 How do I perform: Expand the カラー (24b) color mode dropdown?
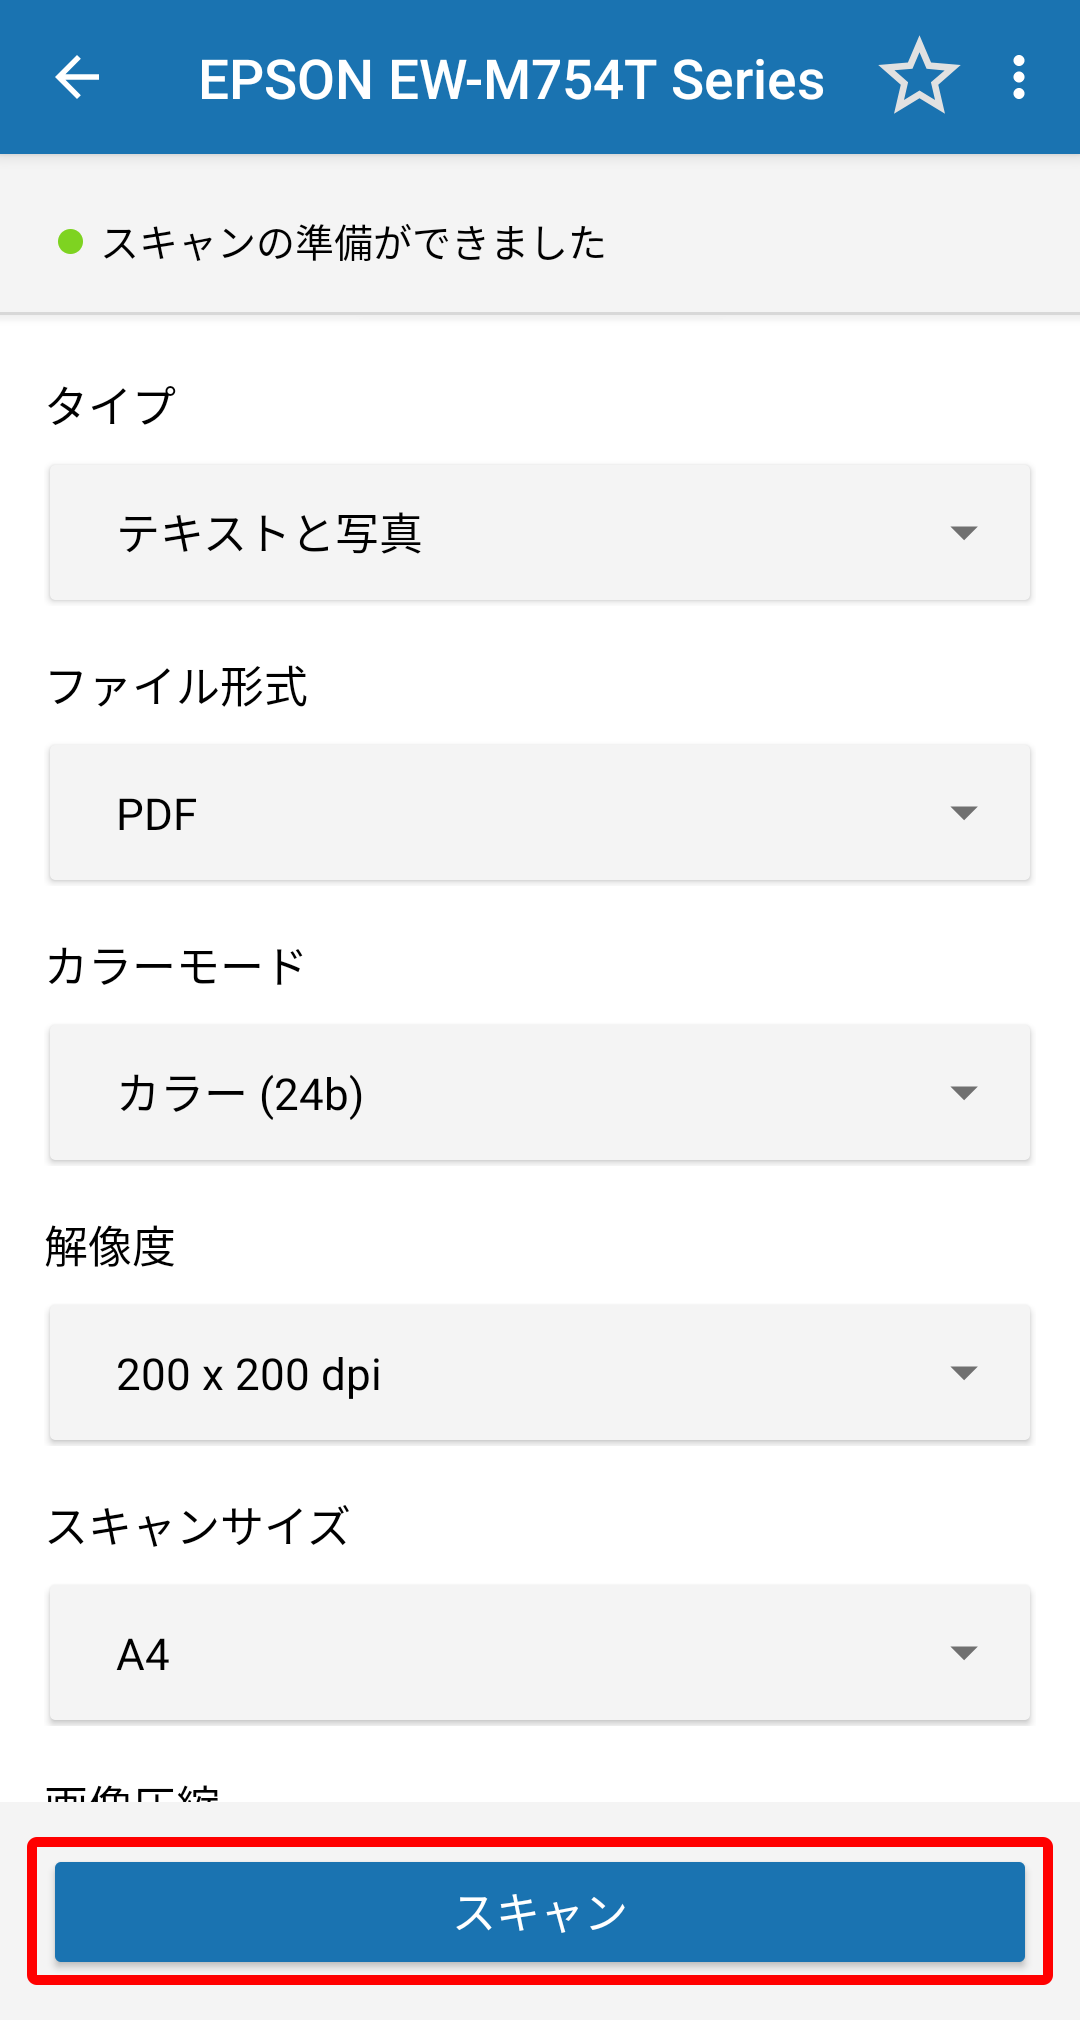(x=540, y=1093)
